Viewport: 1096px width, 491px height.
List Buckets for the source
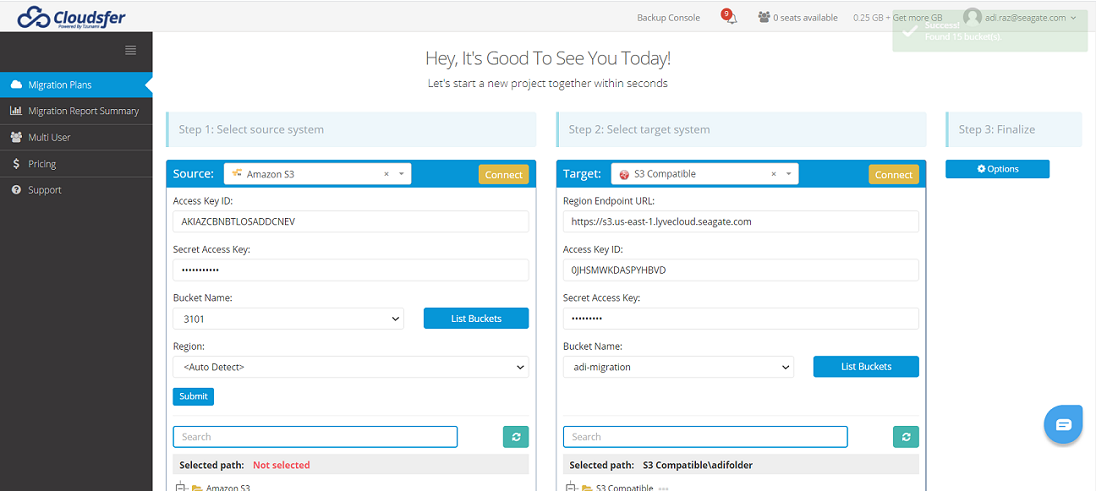pos(476,319)
